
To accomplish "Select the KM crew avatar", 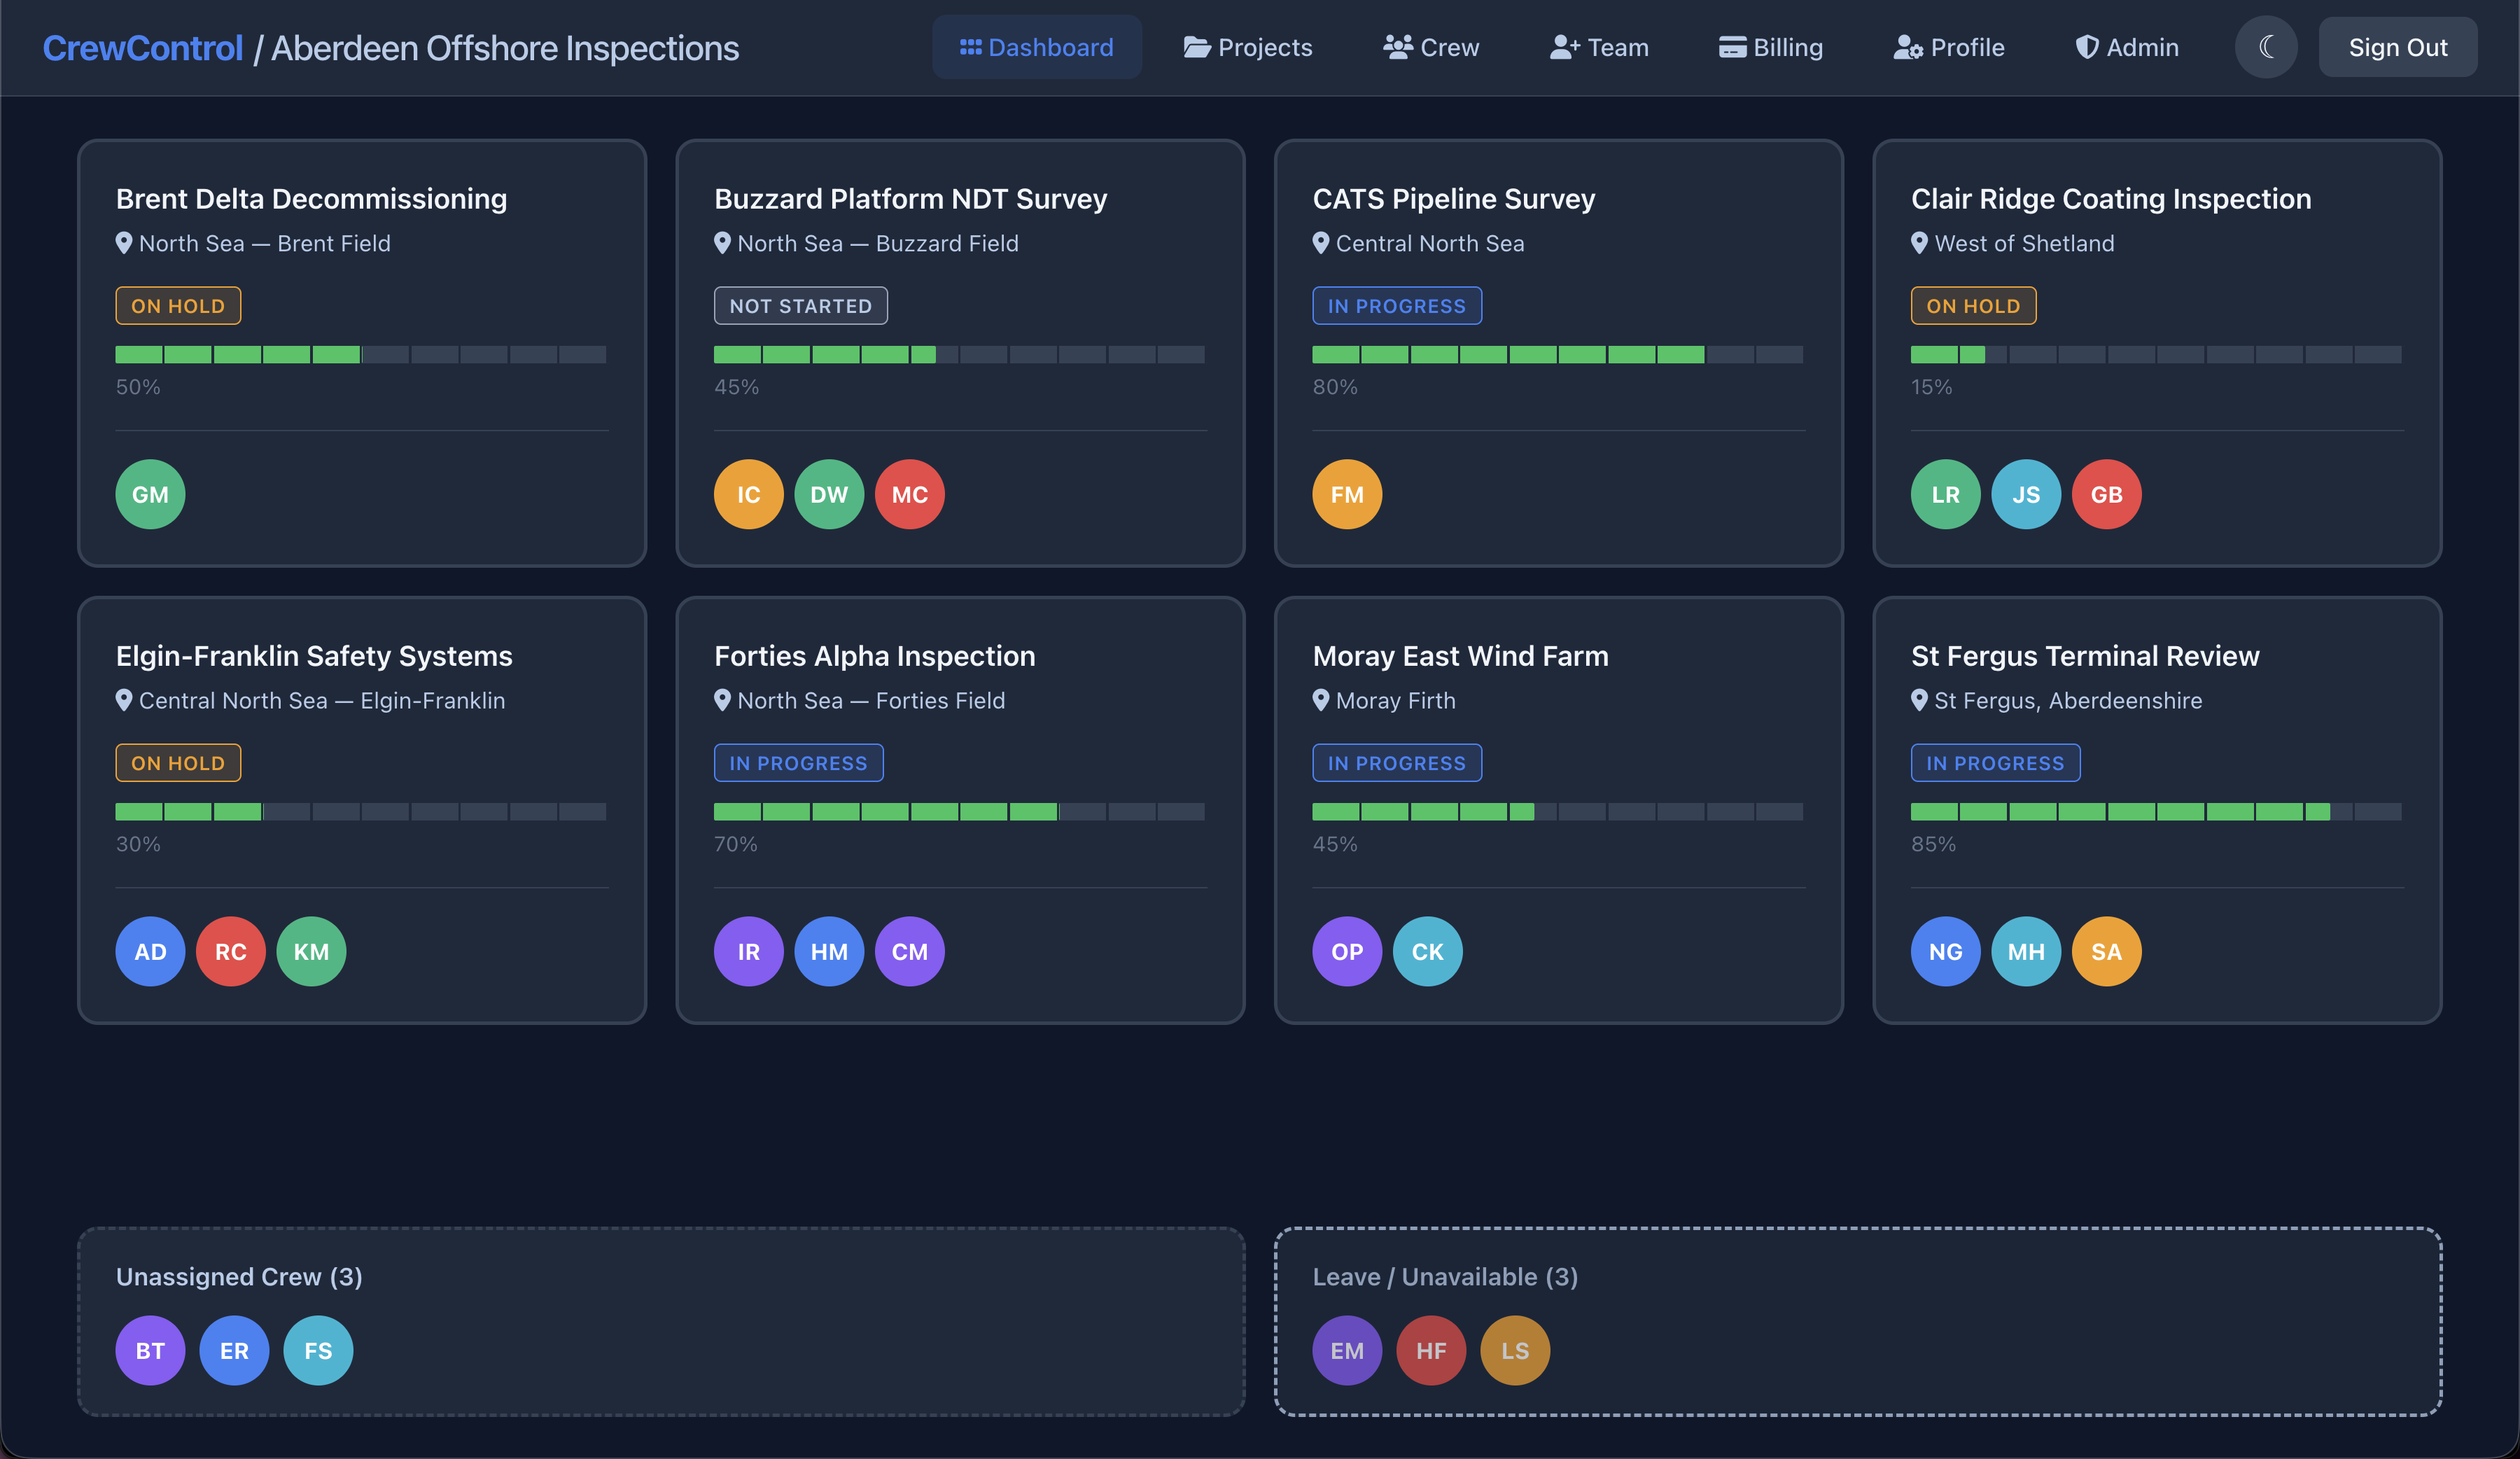I will coord(311,951).
